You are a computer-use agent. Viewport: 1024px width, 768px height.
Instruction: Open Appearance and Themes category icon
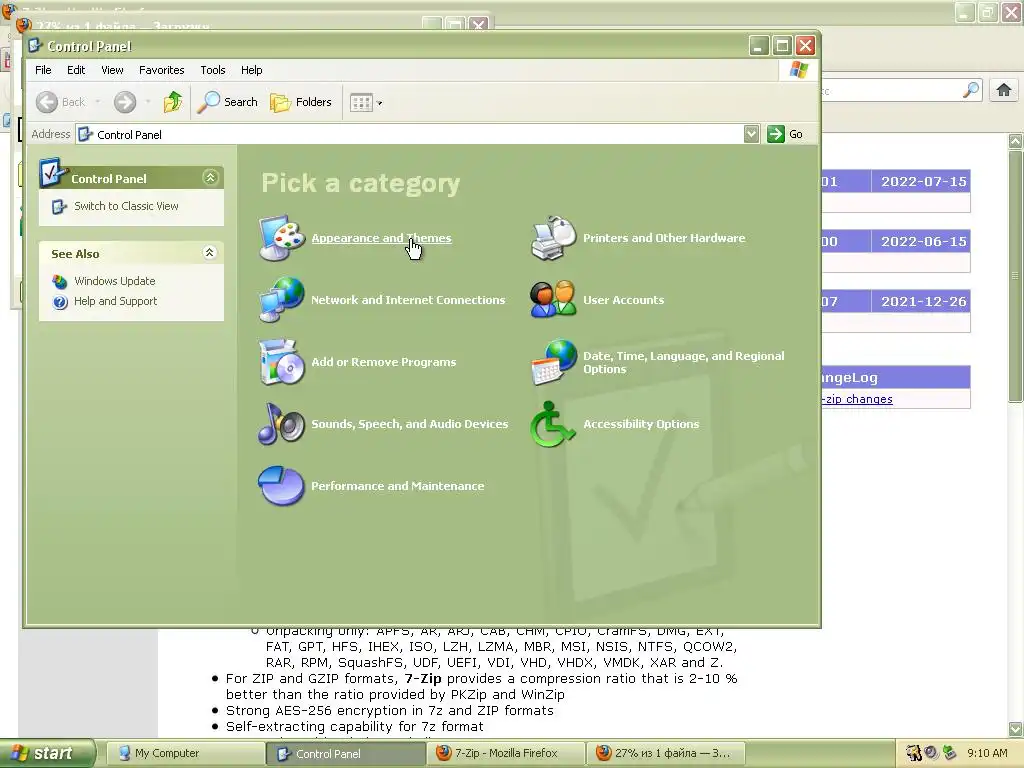click(281, 238)
